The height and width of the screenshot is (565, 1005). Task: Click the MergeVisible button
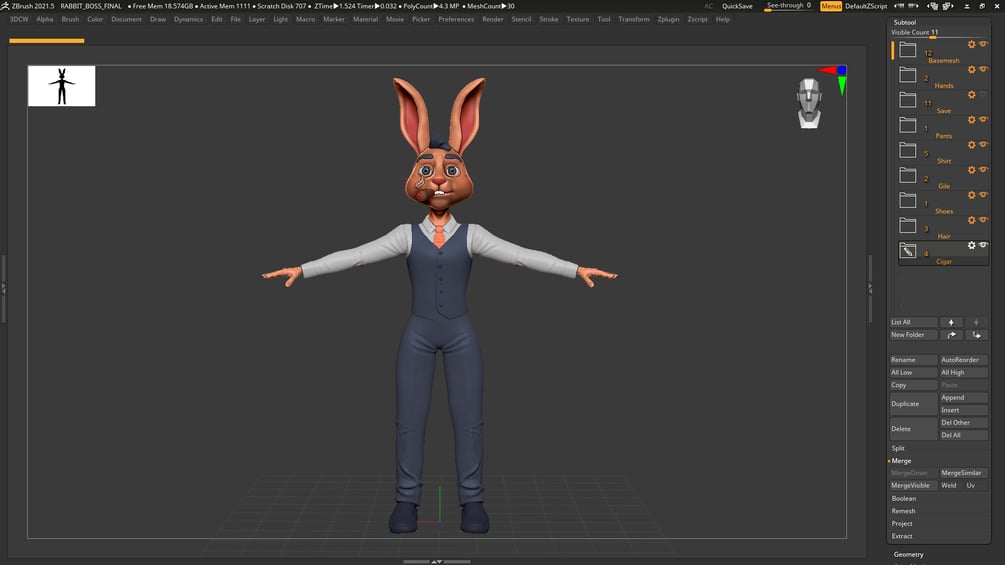point(910,485)
